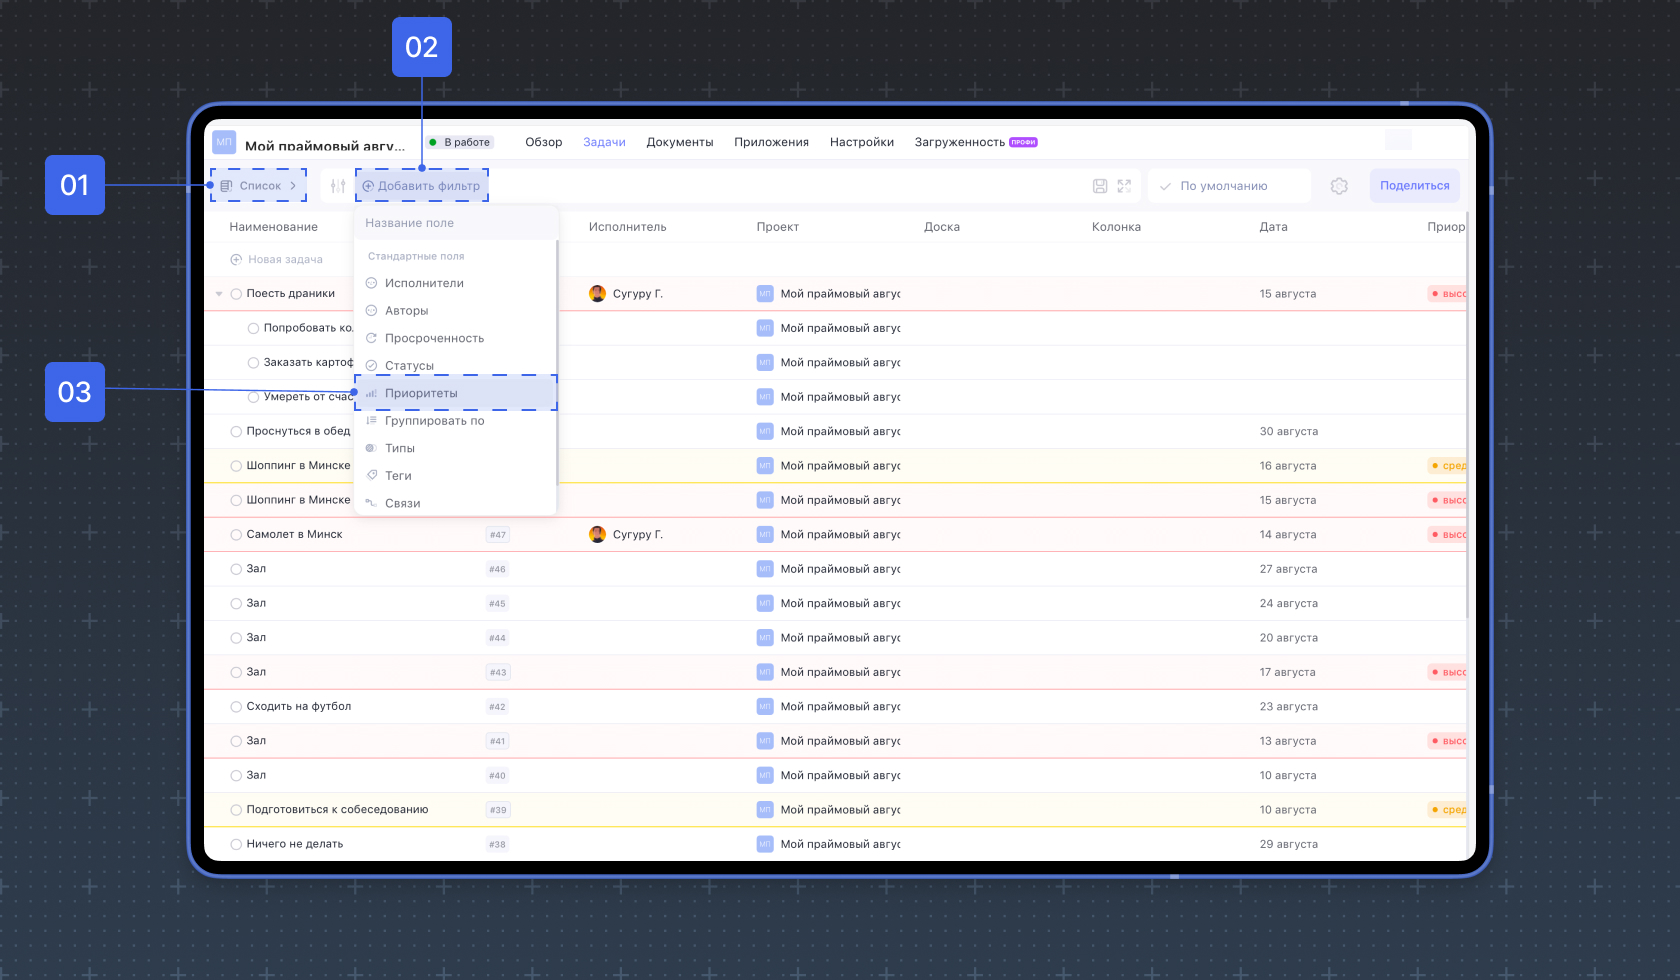Click the face icon beside Авторы

[x=371, y=311]
